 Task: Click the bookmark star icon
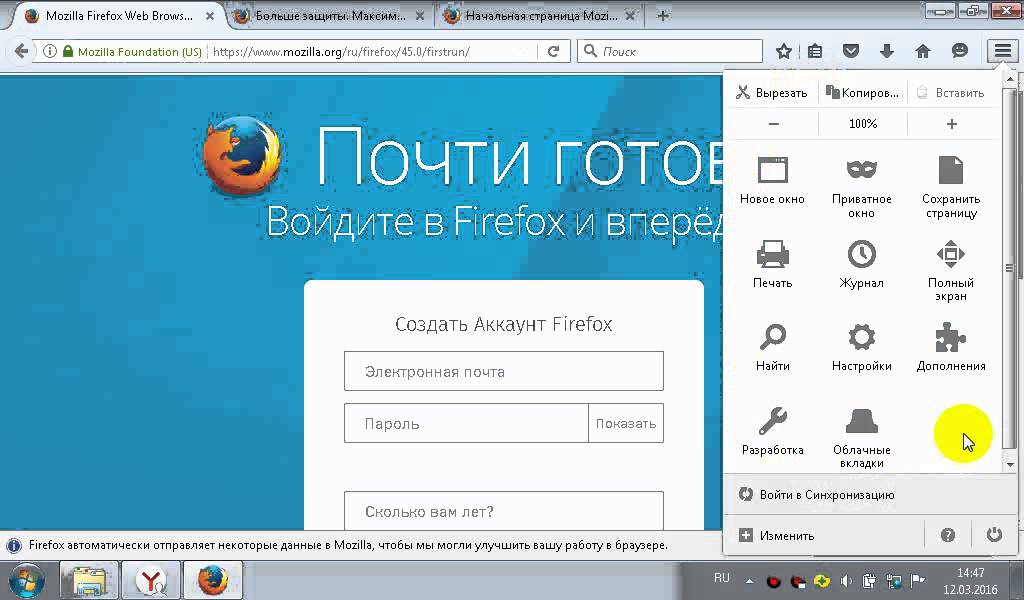tap(784, 51)
